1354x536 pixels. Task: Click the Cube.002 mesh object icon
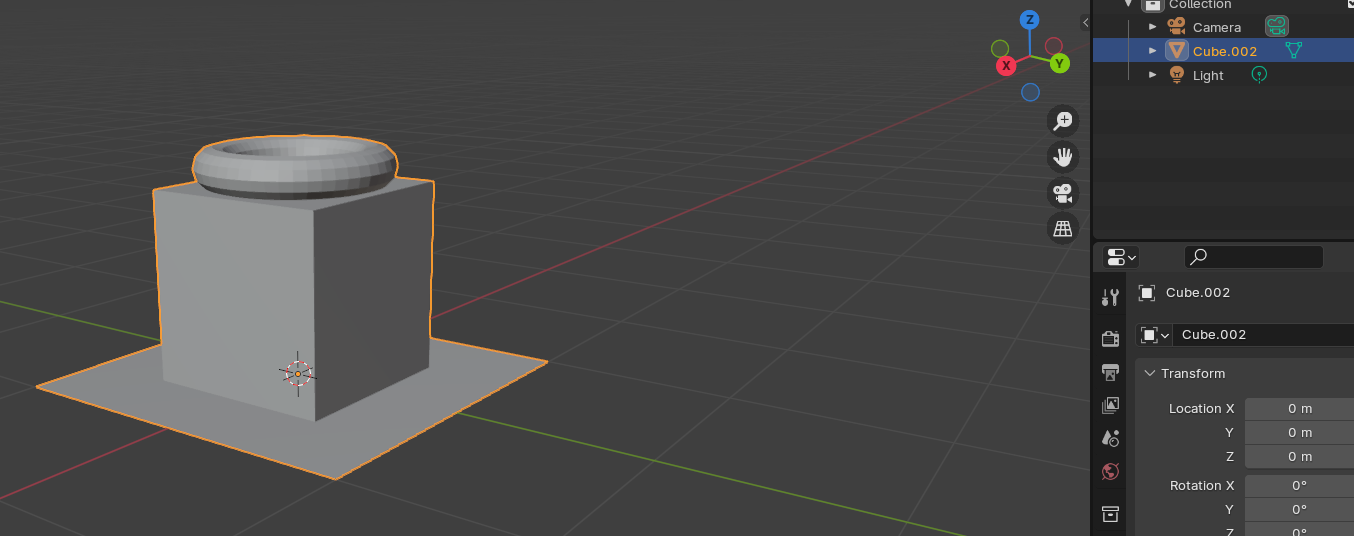[1177, 51]
